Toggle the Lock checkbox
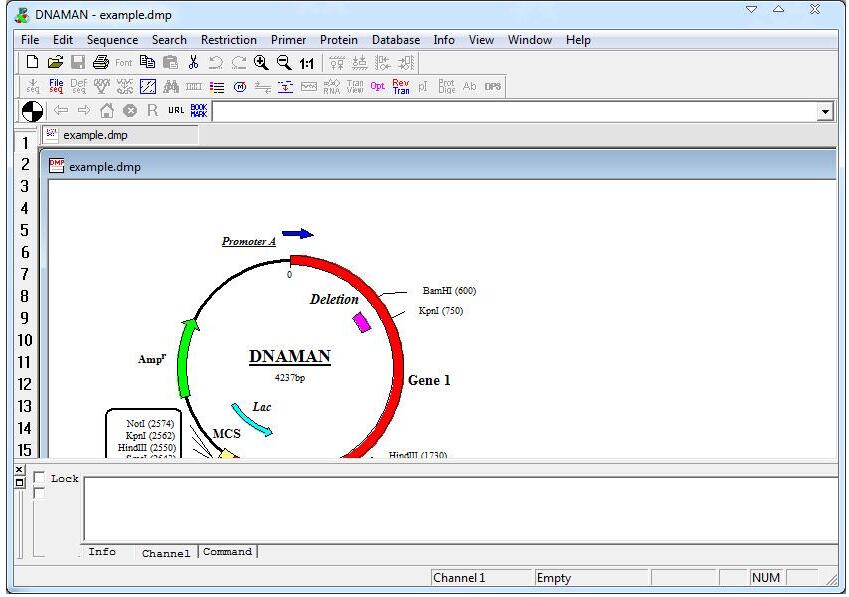The width and height of the screenshot is (849, 597). point(39,477)
